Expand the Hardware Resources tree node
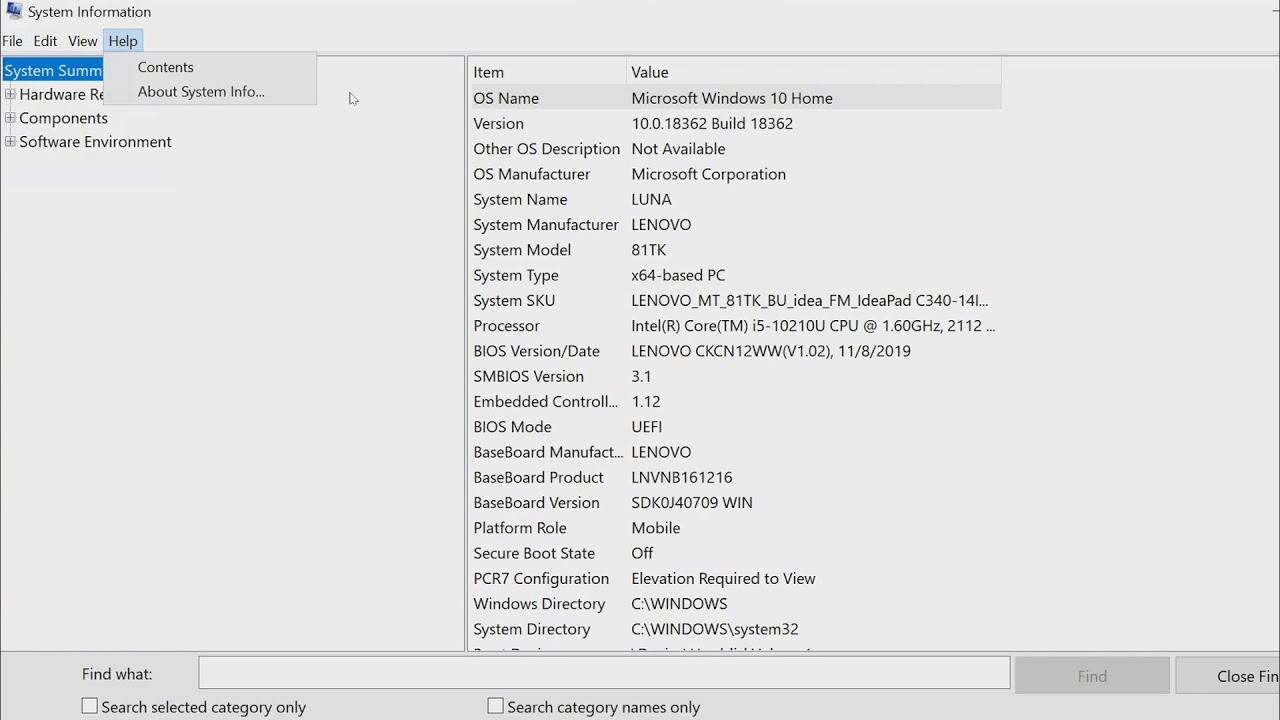The image size is (1280, 720). [10, 94]
